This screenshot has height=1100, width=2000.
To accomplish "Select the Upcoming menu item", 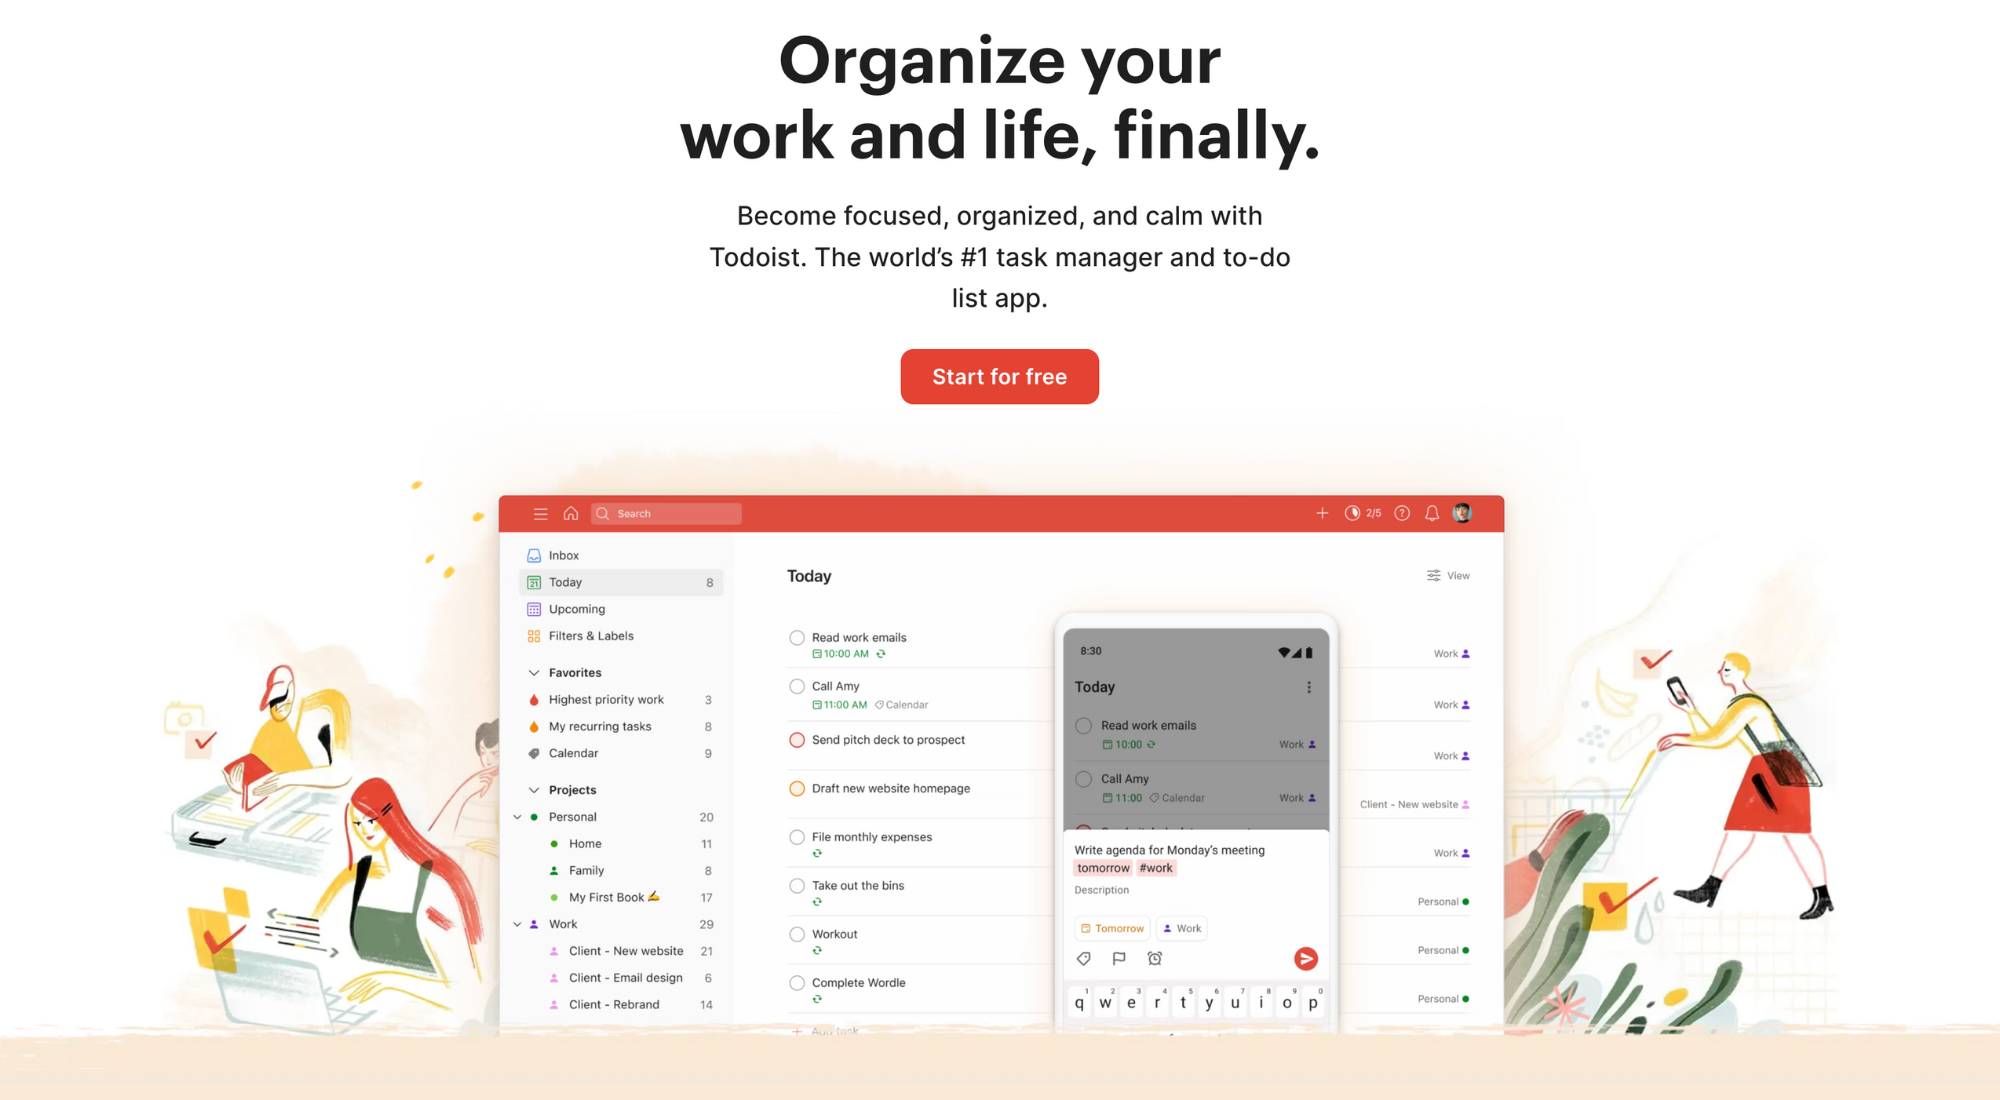I will click(x=575, y=607).
